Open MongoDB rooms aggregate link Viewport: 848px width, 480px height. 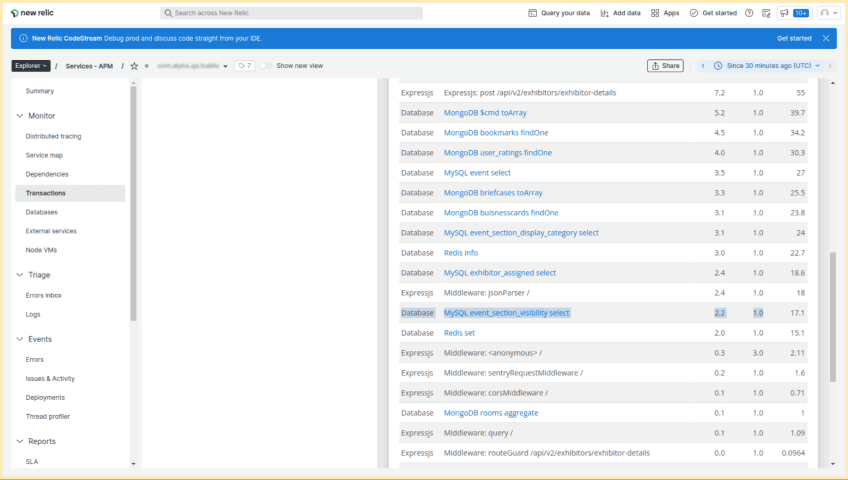tap(491, 412)
